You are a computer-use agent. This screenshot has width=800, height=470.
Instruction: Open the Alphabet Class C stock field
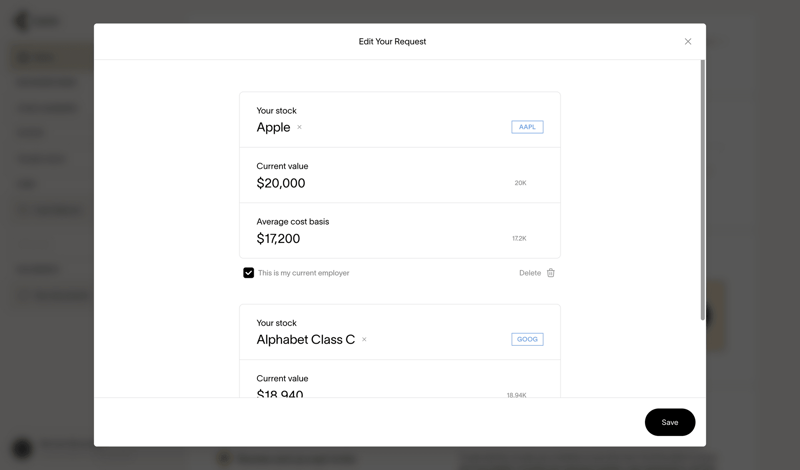[305, 340]
